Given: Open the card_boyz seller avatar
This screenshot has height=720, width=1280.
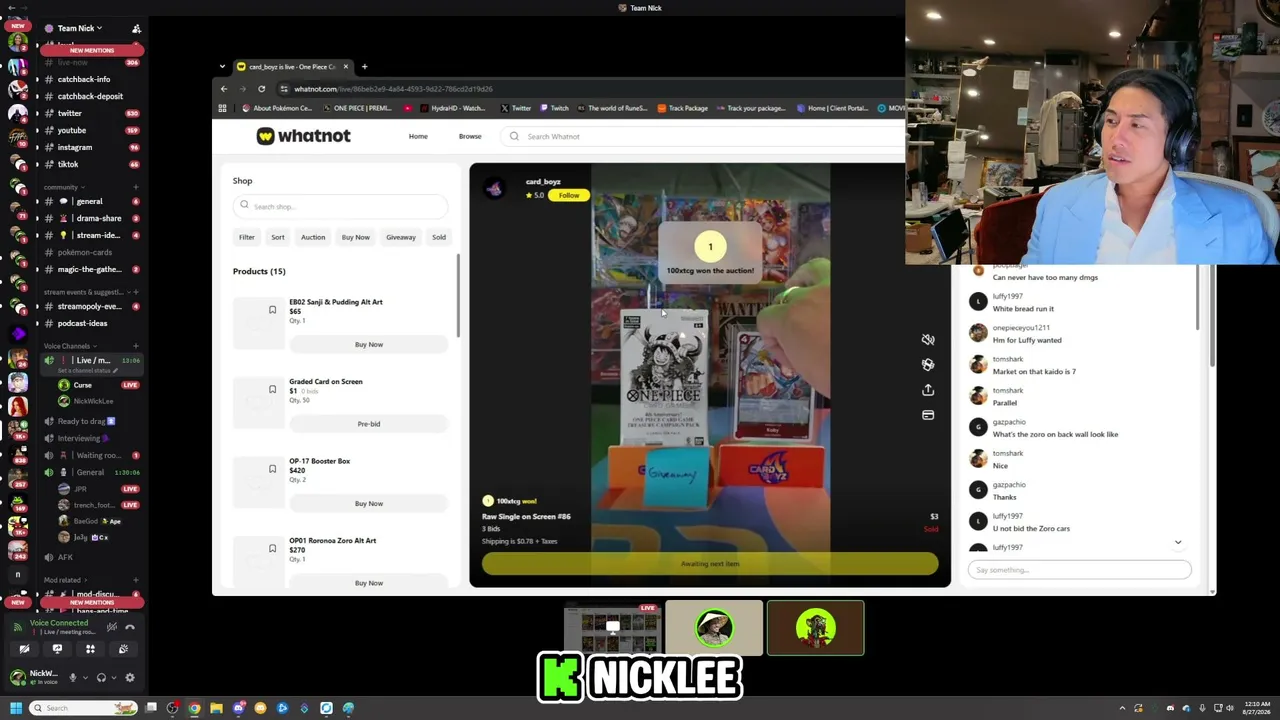Looking at the screenshot, I should (494, 189).
